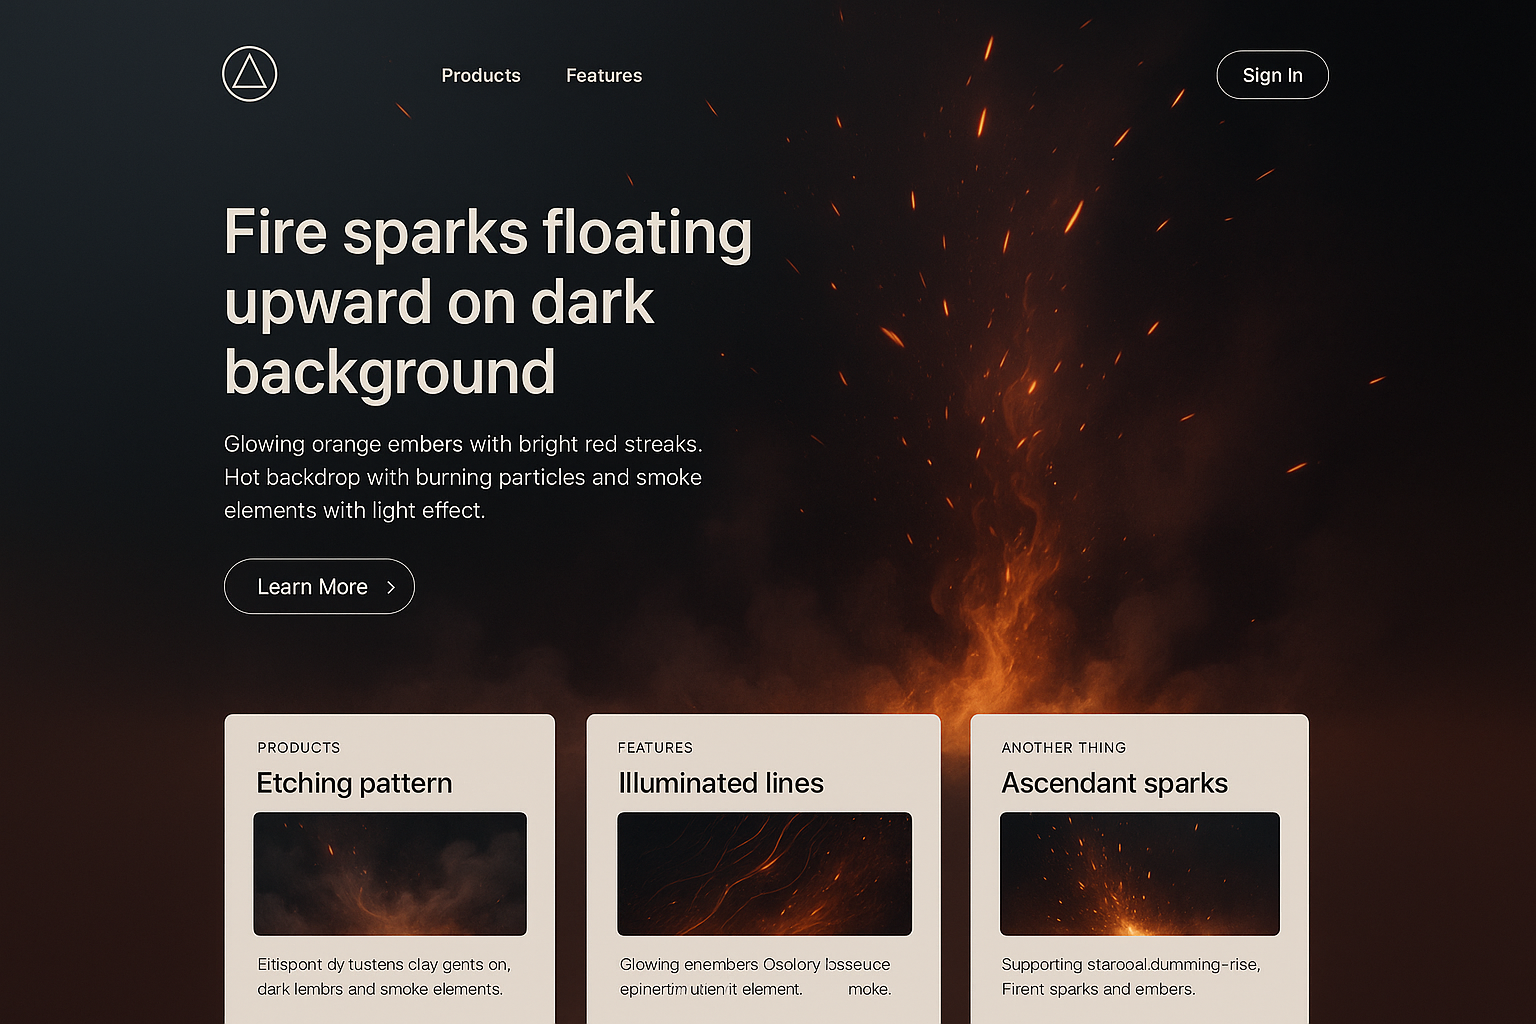Select the Ascendant sparks card title
This screenshot has height=1024, width=1536.
(1115, 783)
